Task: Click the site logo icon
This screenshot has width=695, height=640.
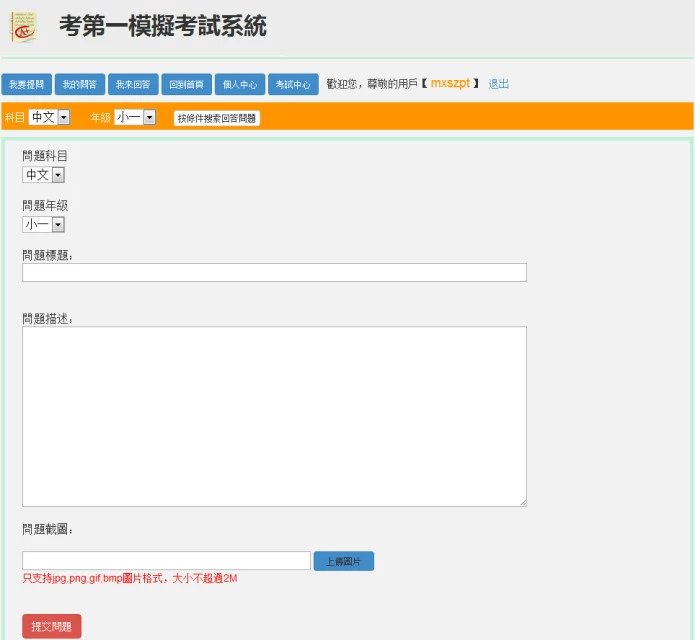Action: pos(23,27)
